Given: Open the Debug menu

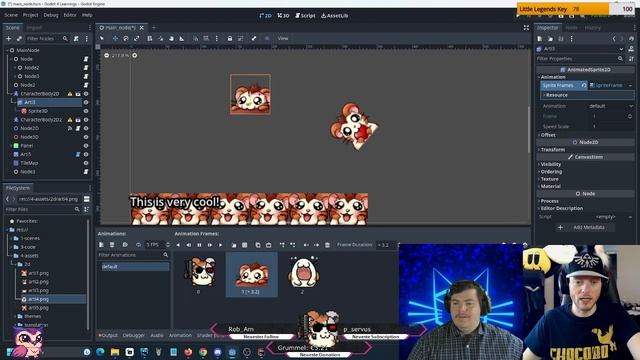Looking at the screenshot, I should click(x=51, y=15).
